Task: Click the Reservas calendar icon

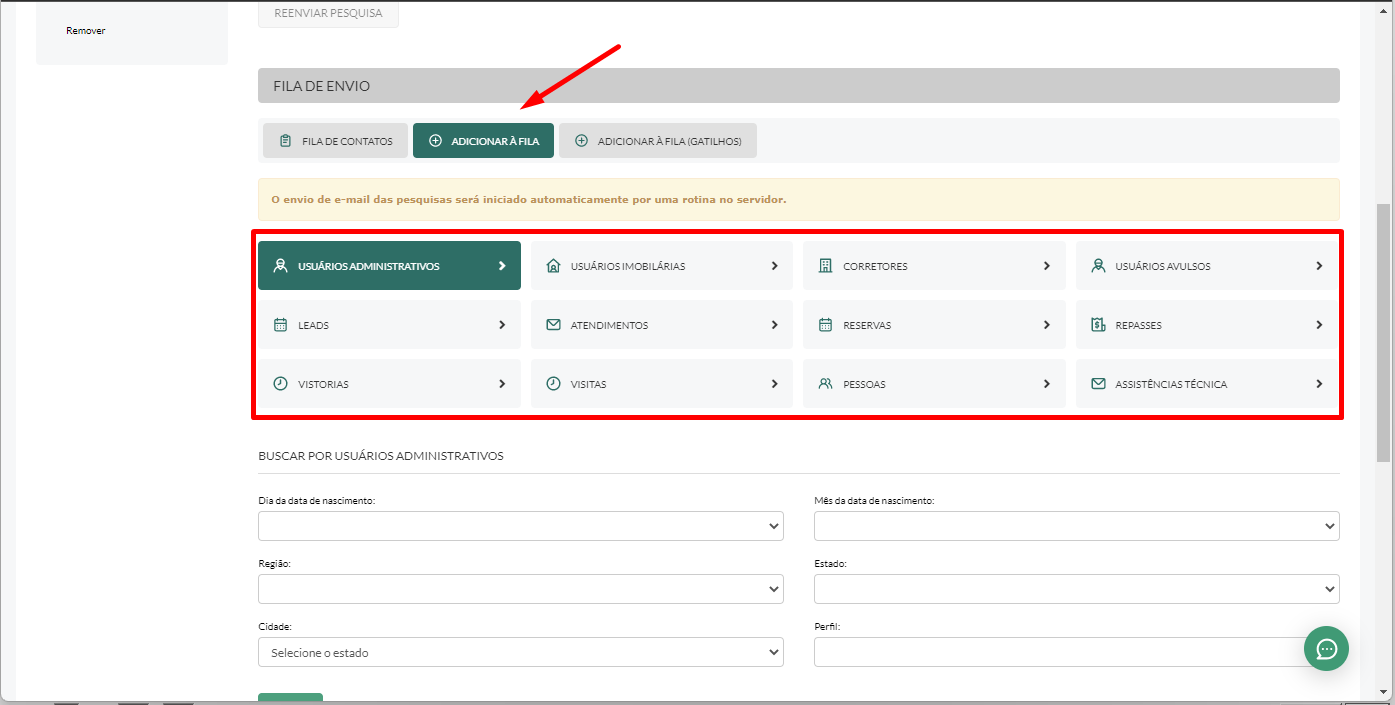Action: point(826,325)
